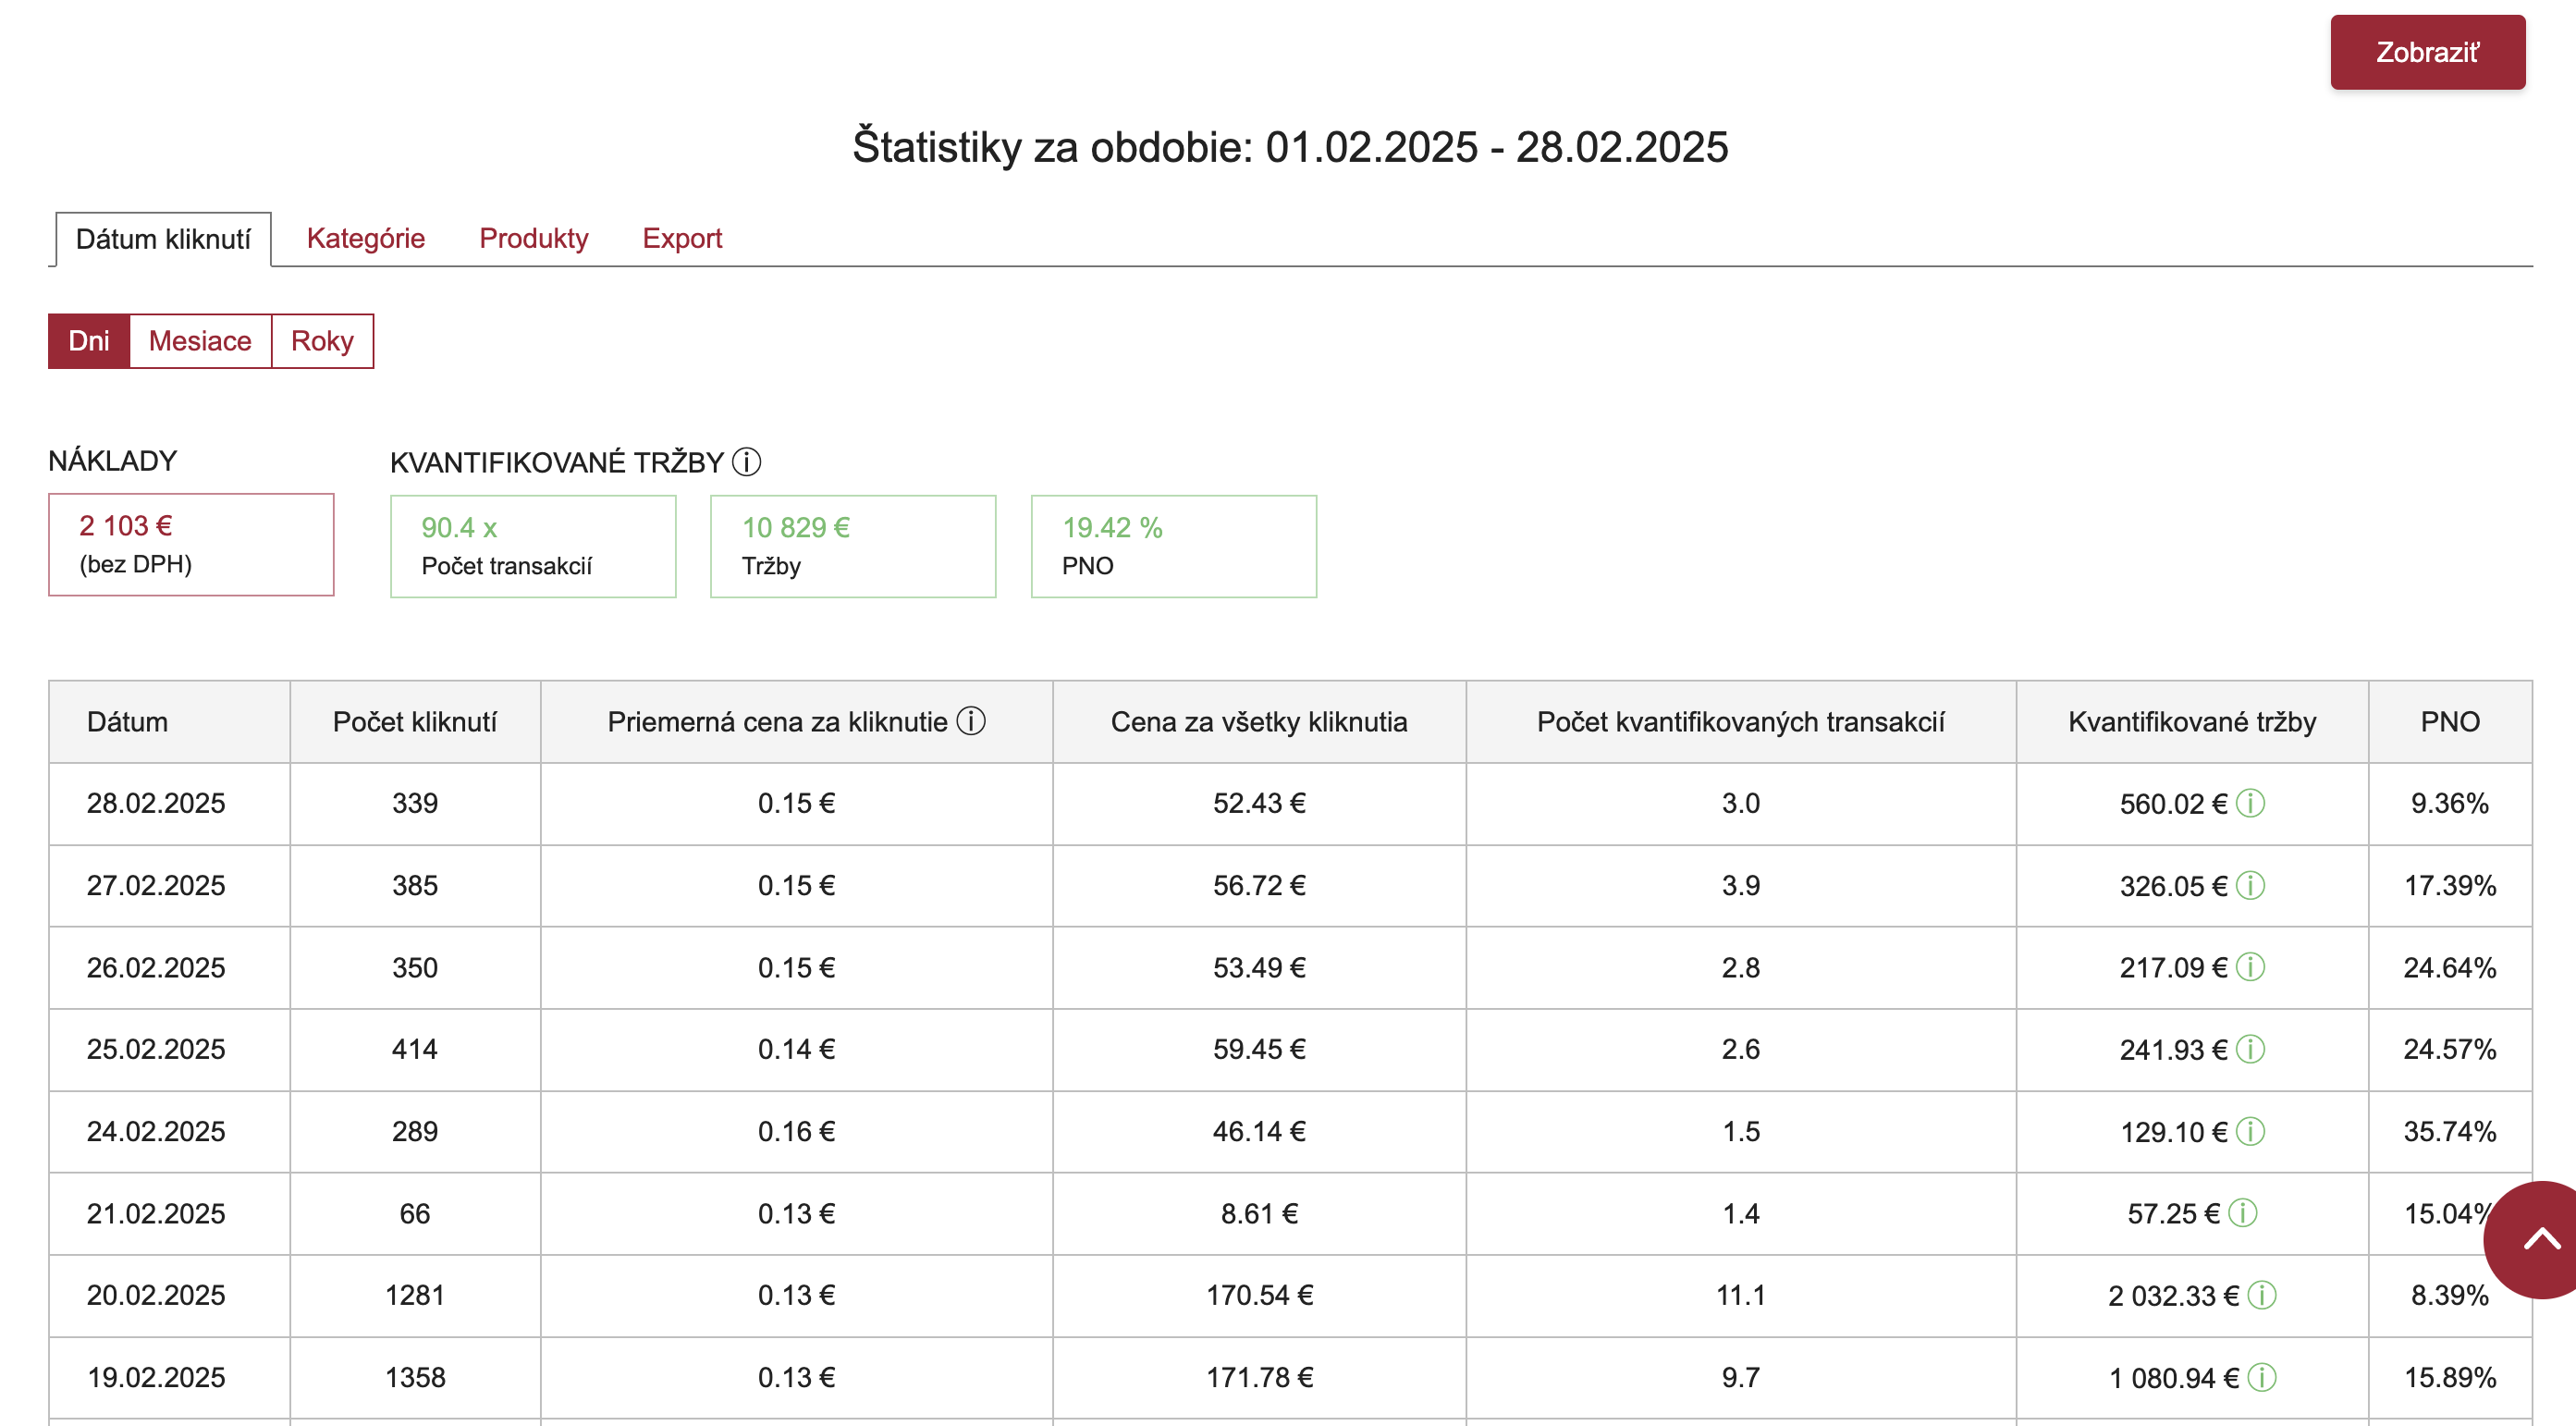Screen dimensions: 2576x1426
Task: Click the Kvantifikované tržby column header
Action: click(x=2192, y=722)
